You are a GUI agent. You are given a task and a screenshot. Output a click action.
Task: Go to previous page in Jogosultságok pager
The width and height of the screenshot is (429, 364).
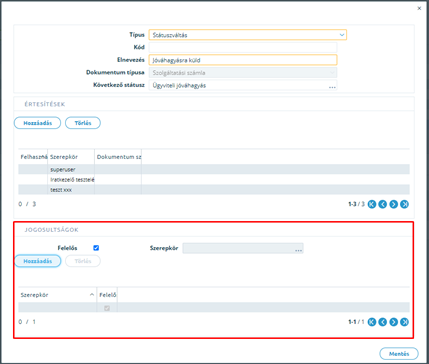pyautogui.click(x=383, y=322)
